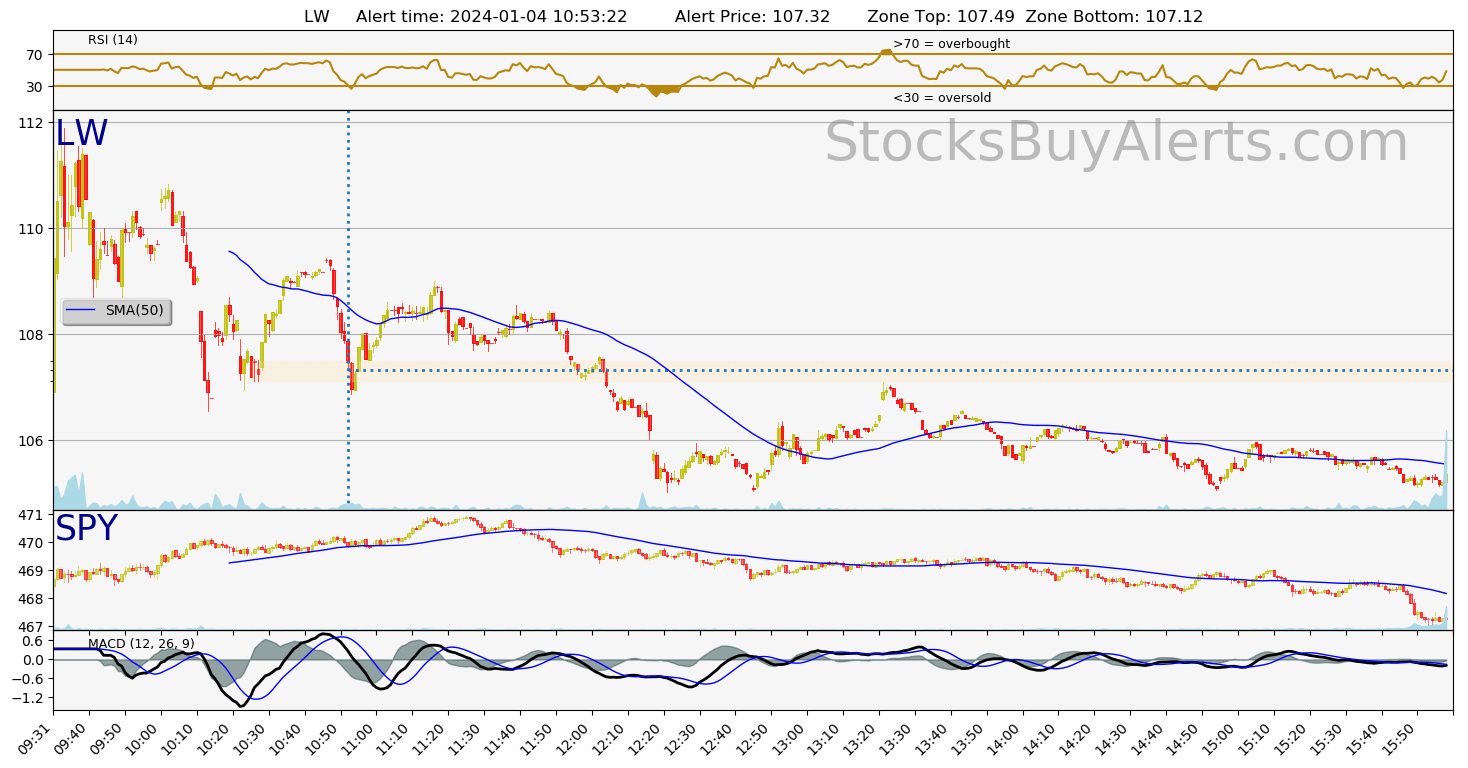
Task: Select the MACD (12, 26, 9) label
Action: click(141, 643)
